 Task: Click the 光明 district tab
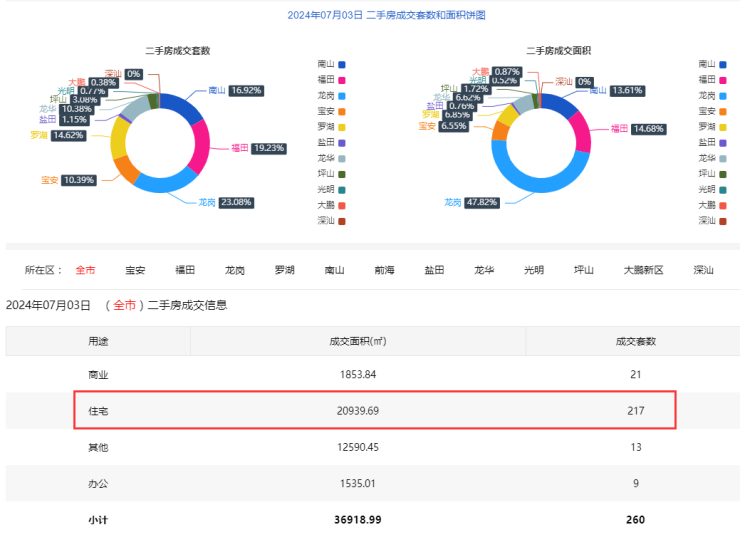click(x=534, y=270)
